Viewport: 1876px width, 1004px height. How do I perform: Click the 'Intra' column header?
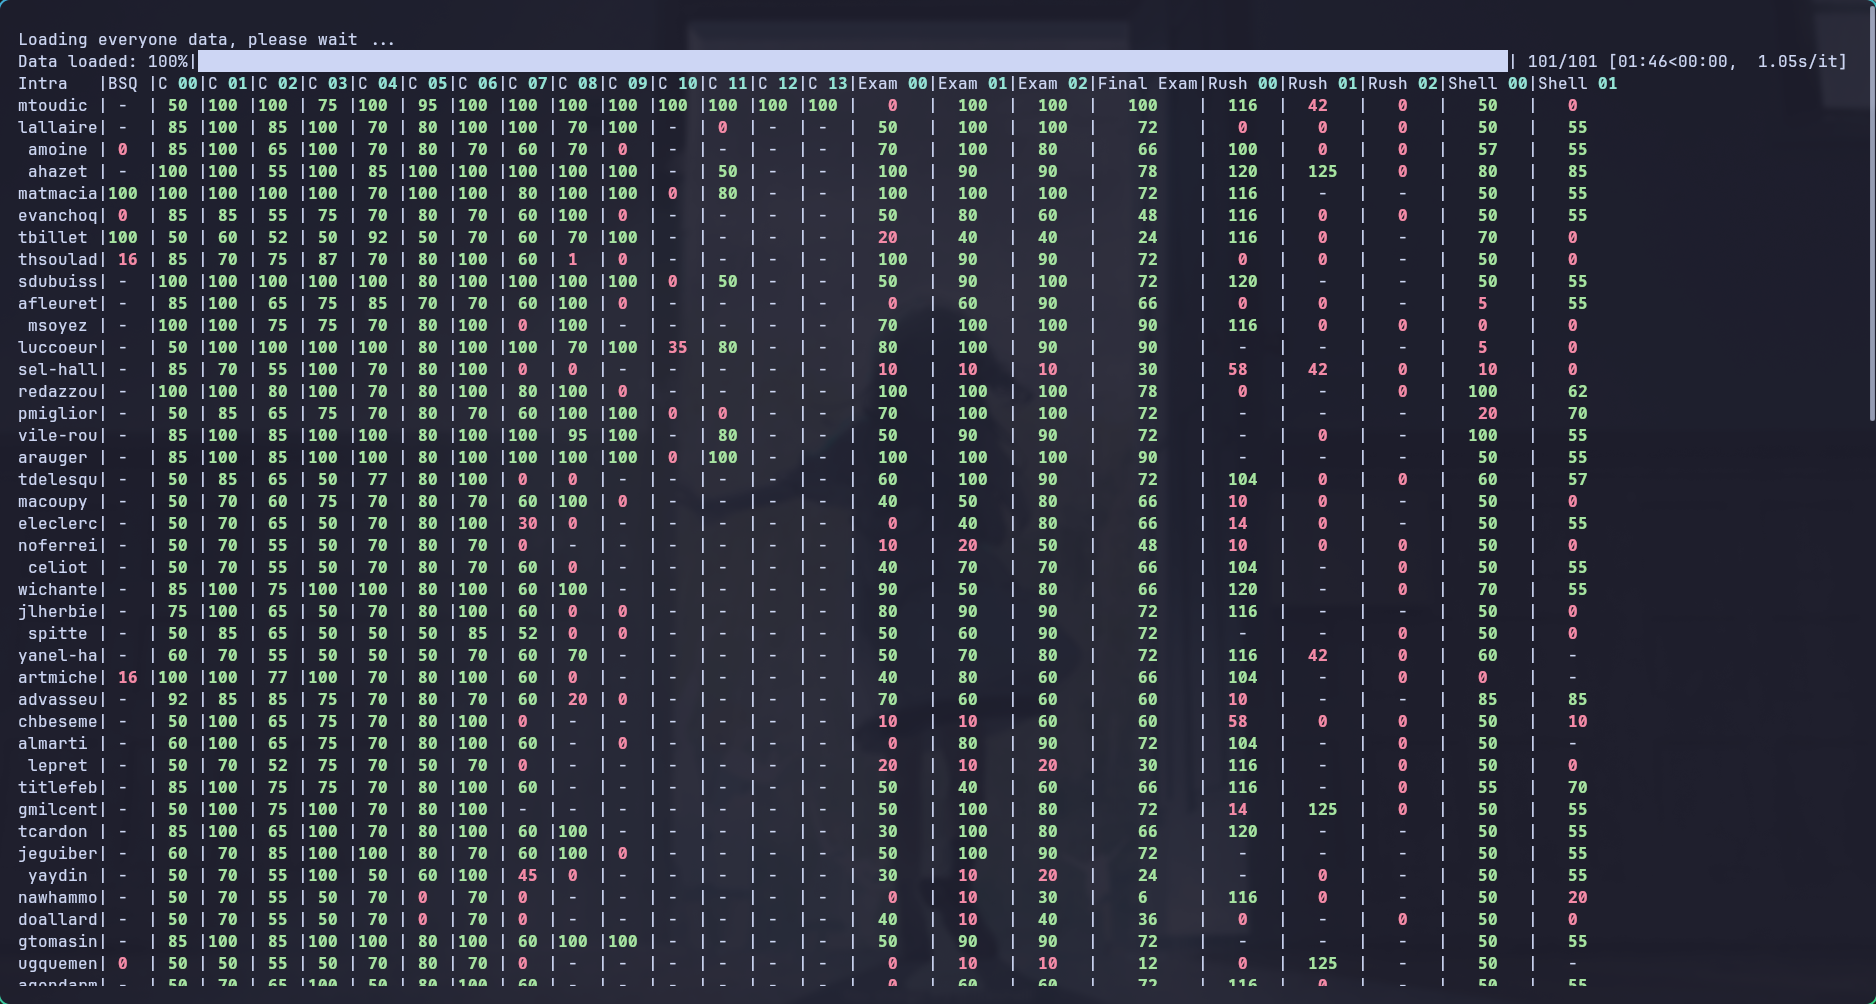coord(43,83)
